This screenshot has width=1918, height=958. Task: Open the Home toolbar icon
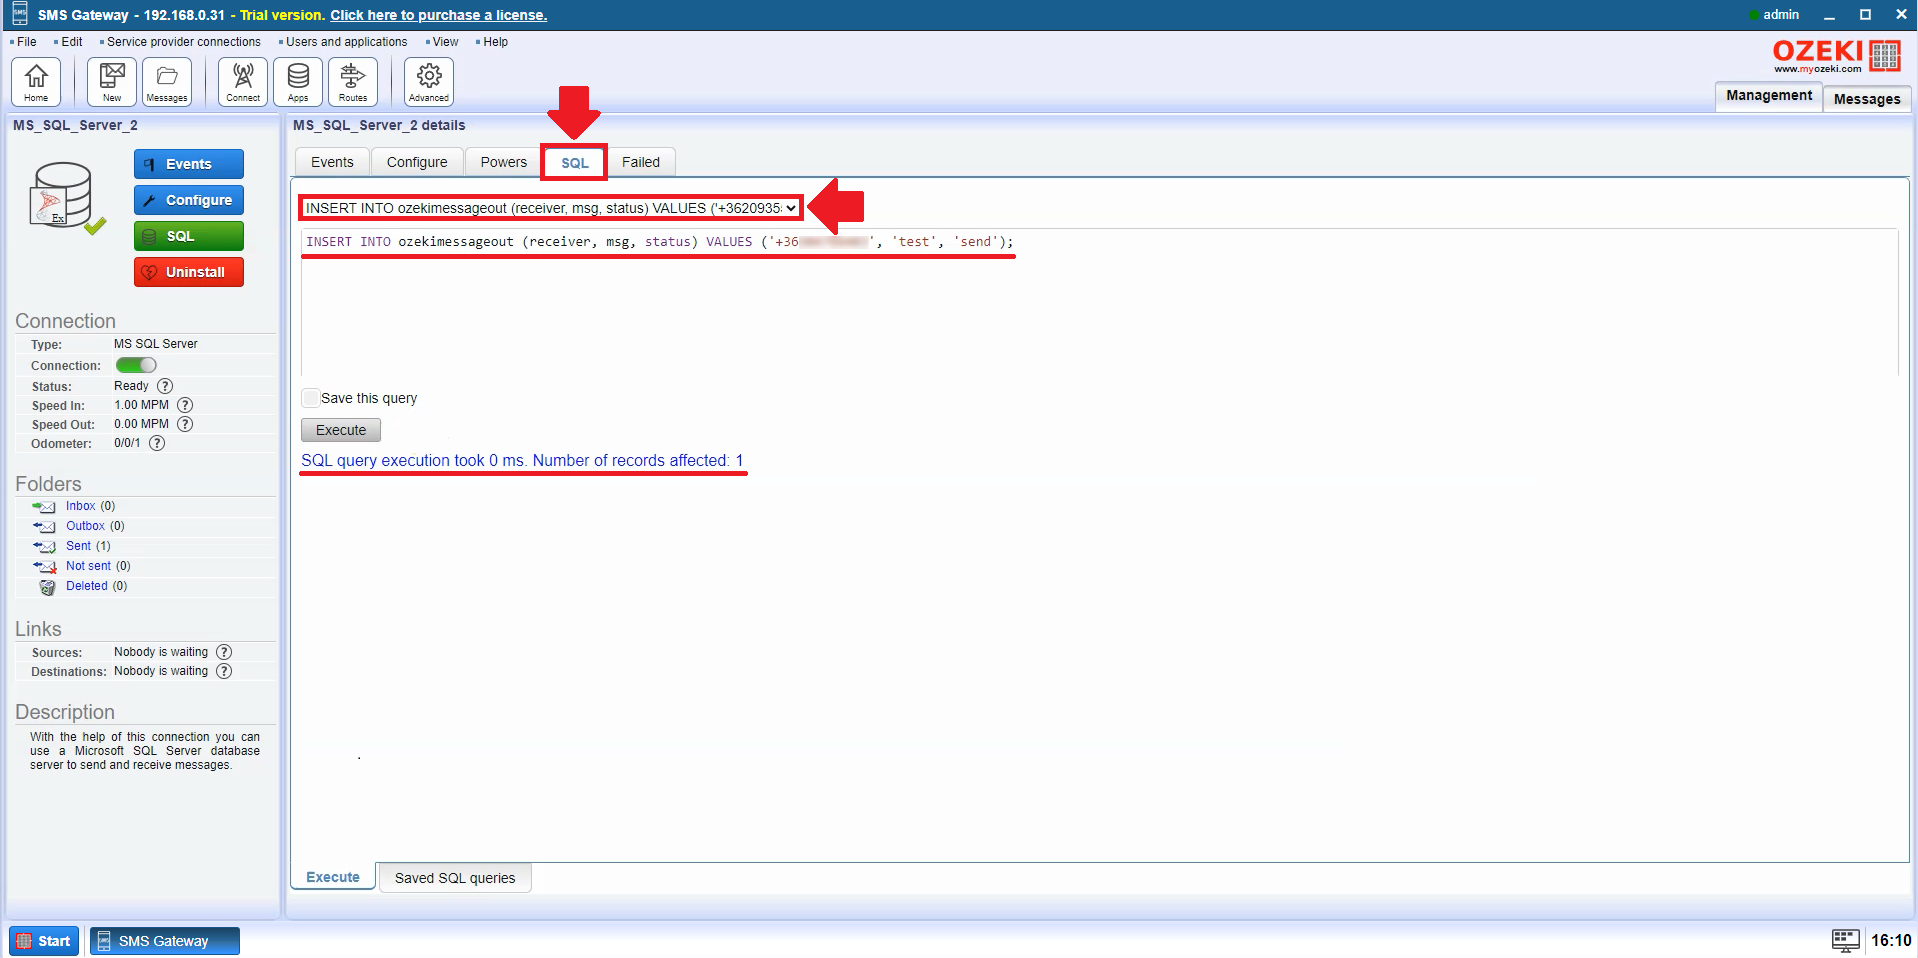(x=36, y=82)
